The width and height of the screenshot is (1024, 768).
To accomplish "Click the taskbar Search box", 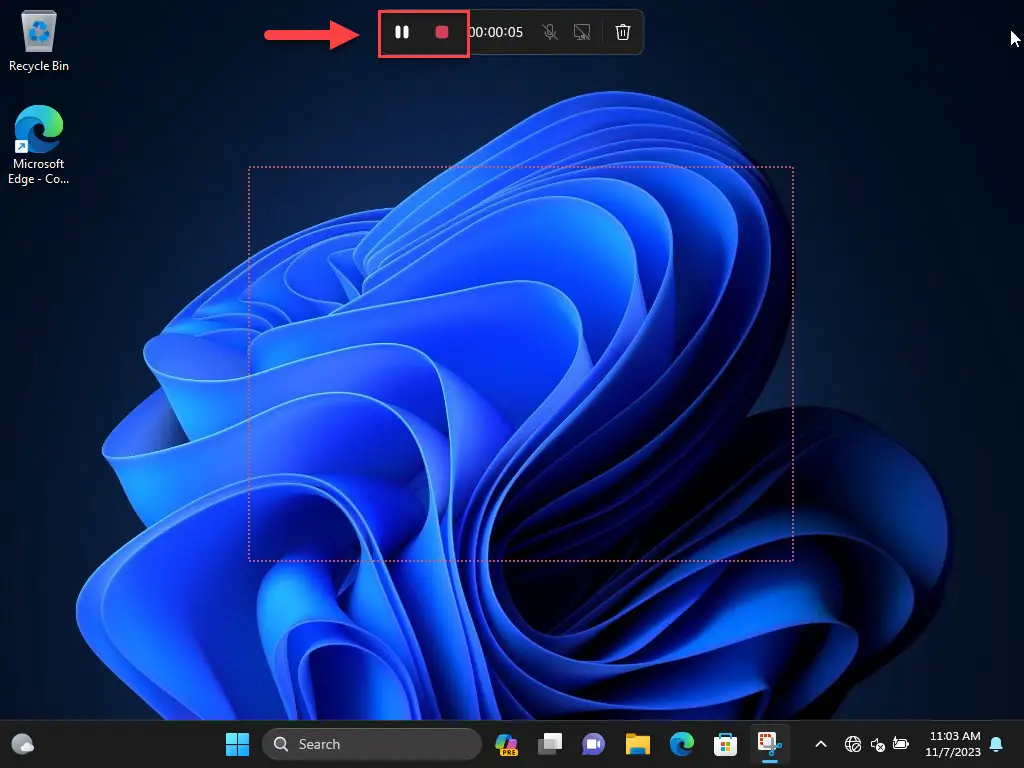I will tap(372, 744).
